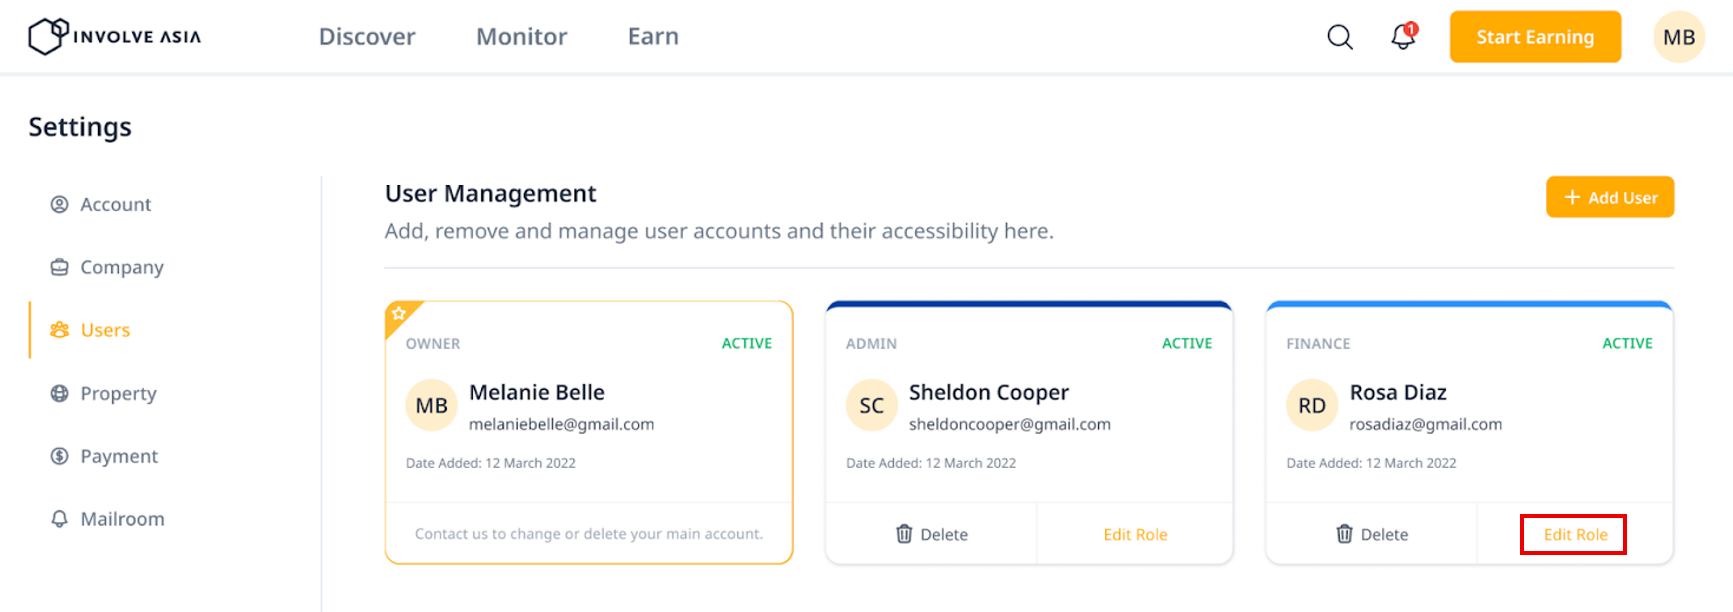Open the Earn menu

pyautogui.click(x=653, y=37)
